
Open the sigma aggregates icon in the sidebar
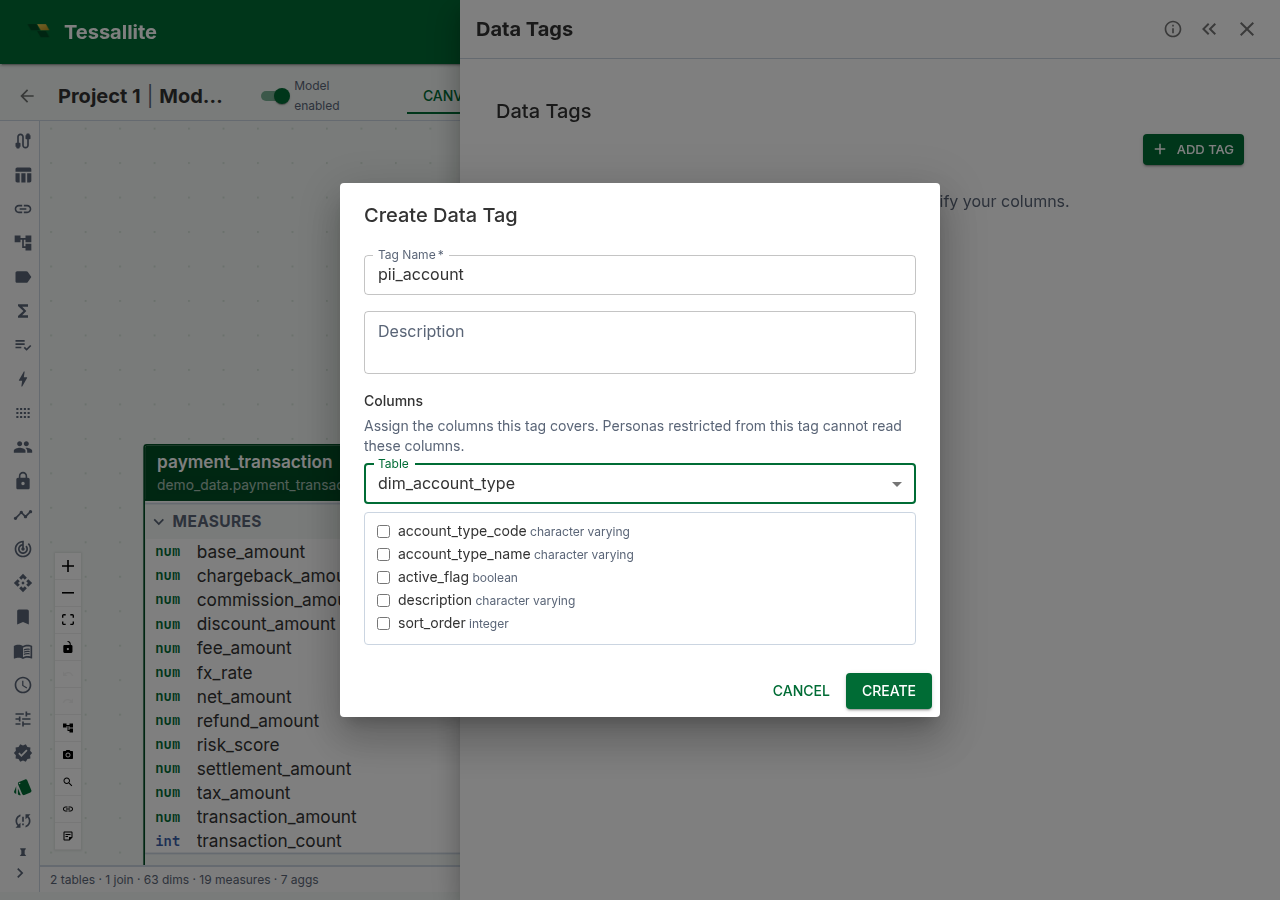click(23, 311)
